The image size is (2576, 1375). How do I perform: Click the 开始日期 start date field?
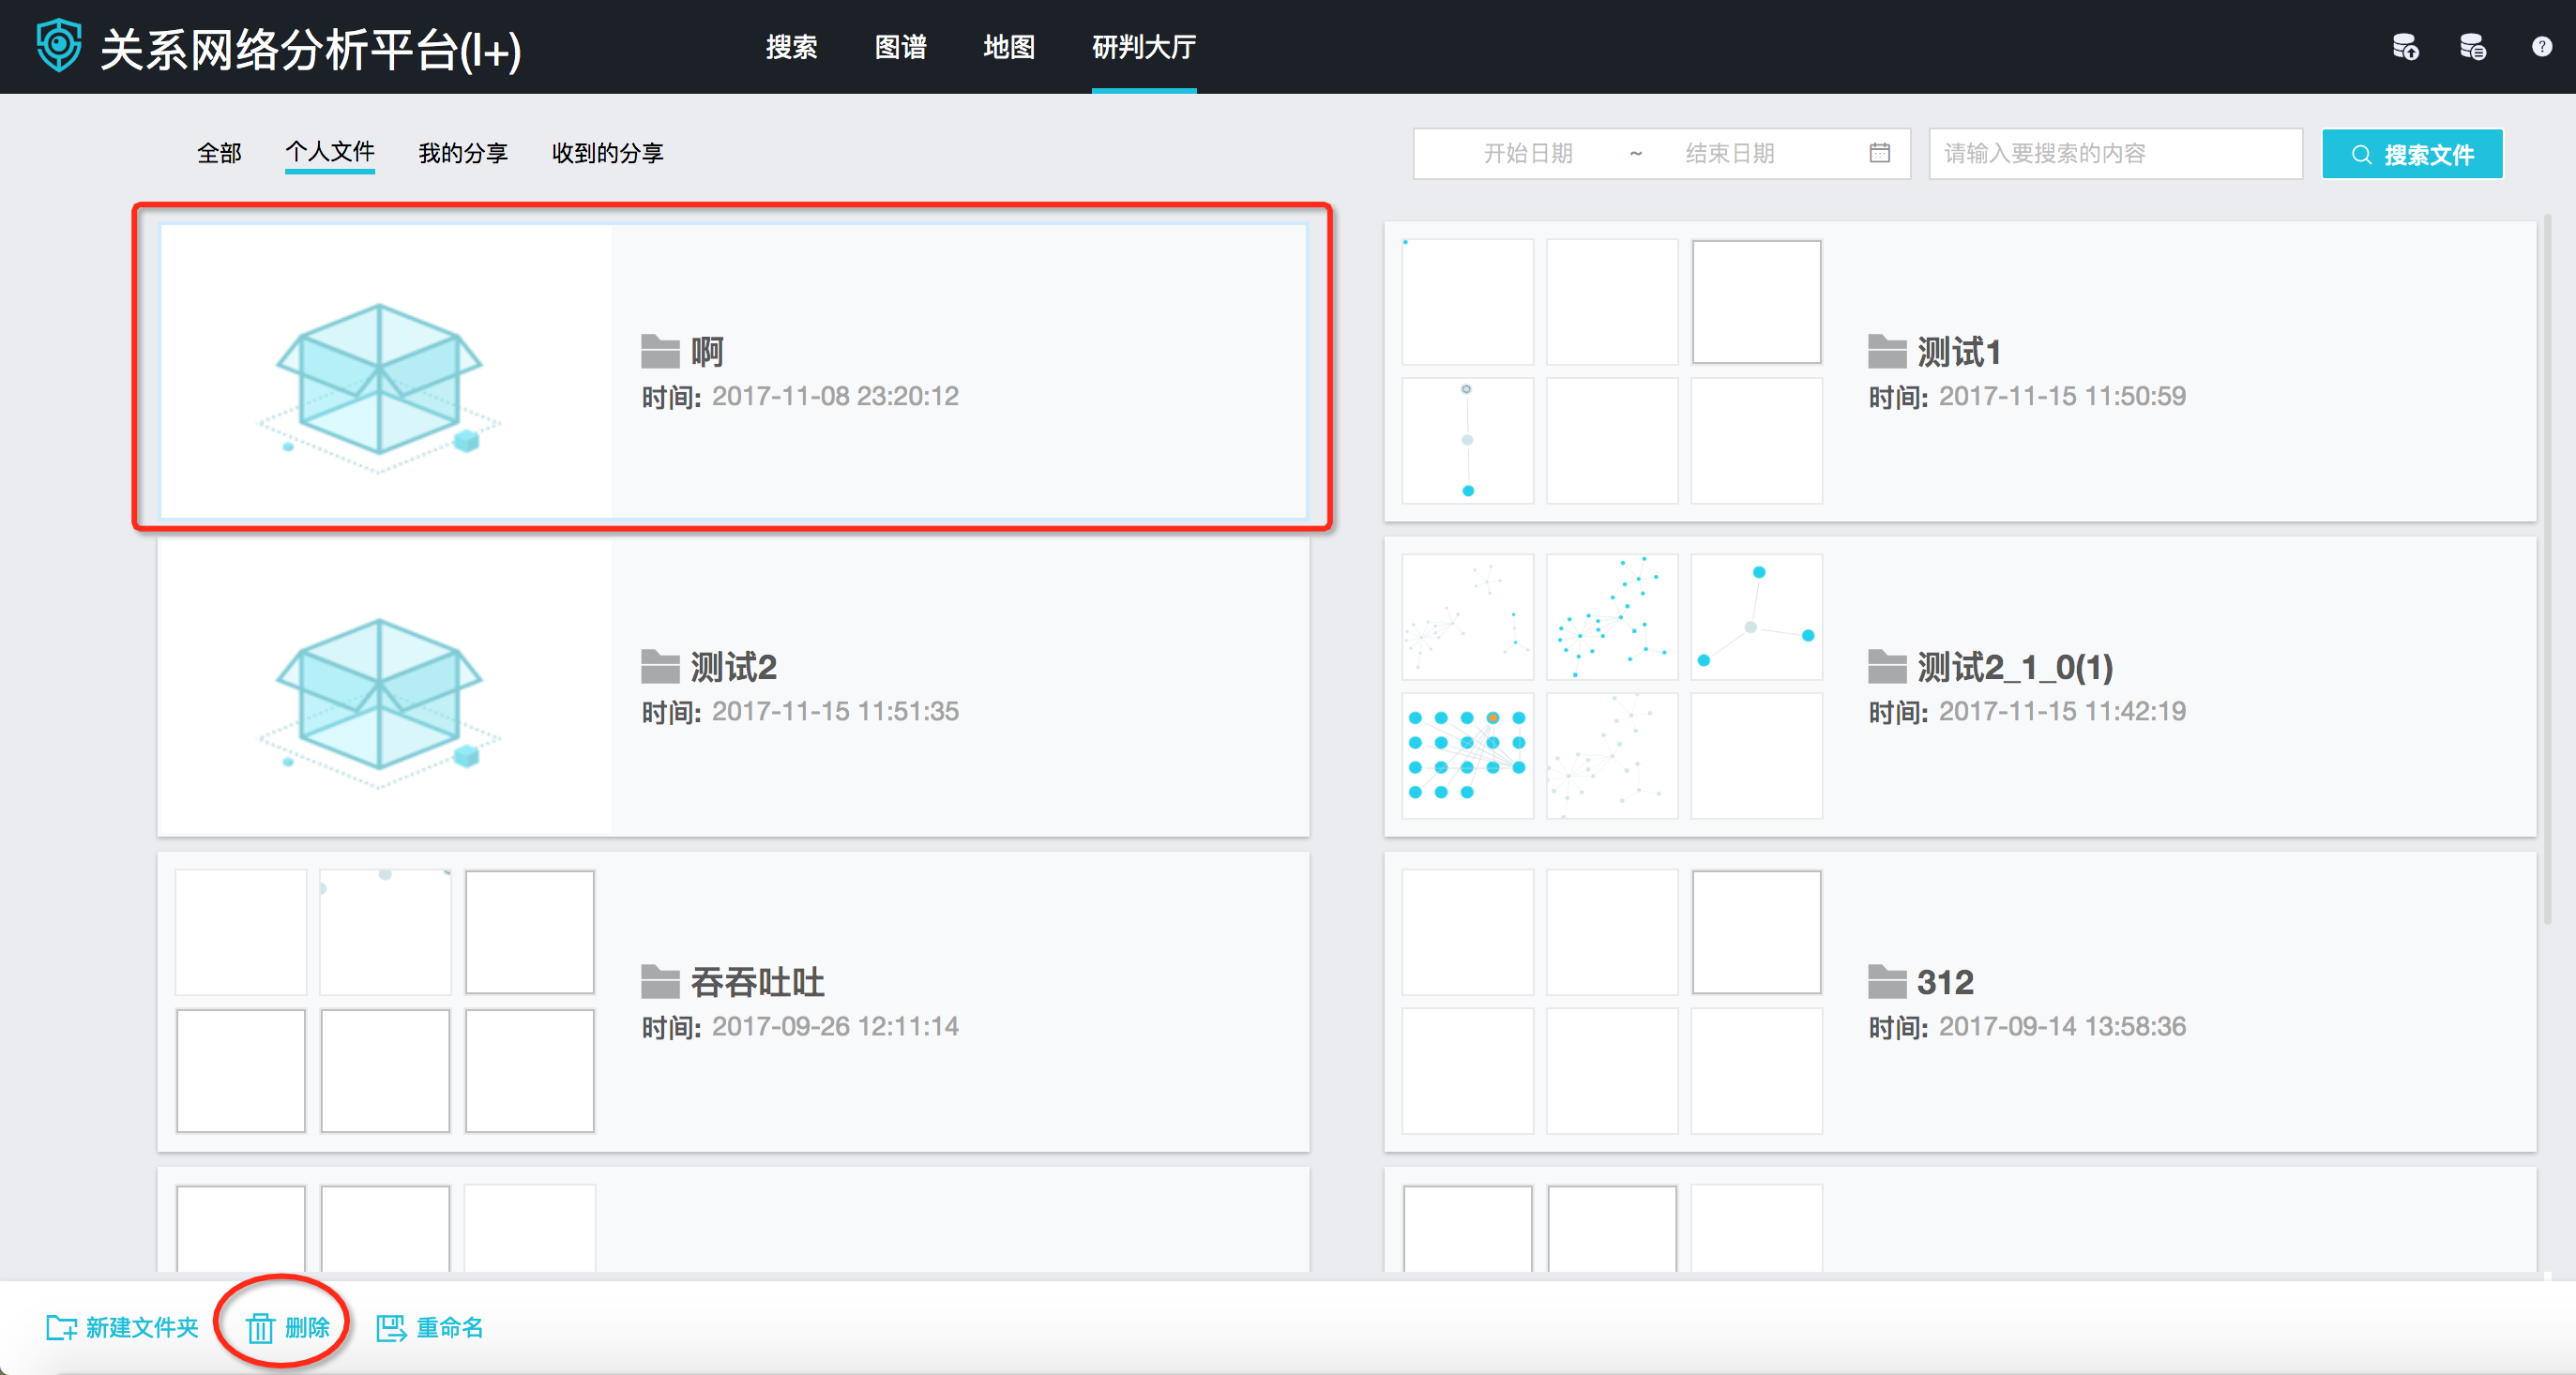point(1527,153)
